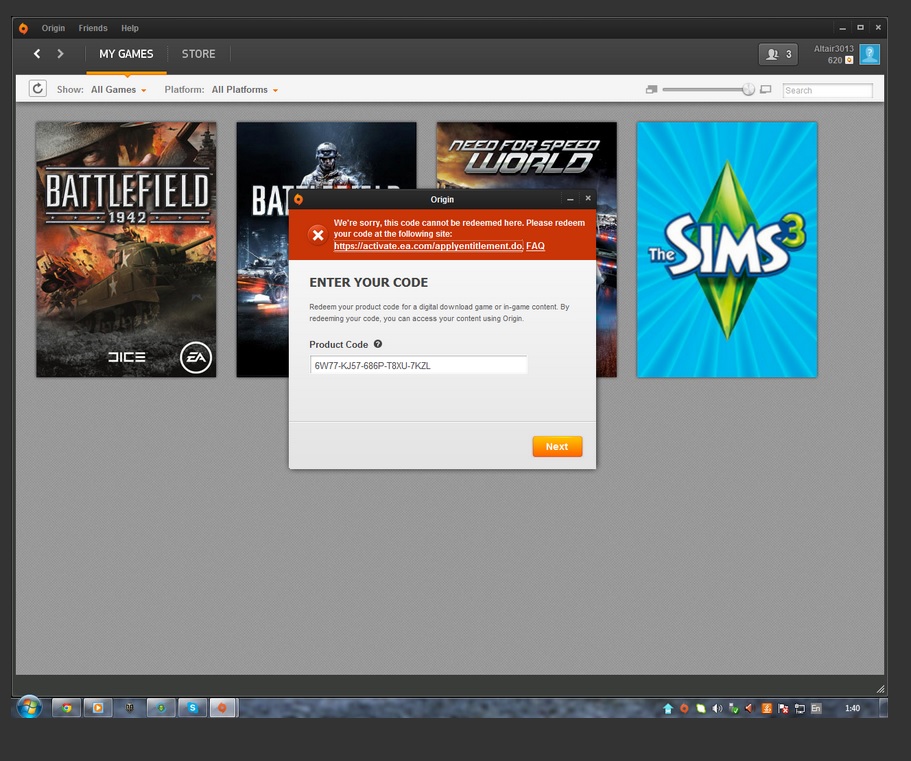Click the language indicator En in tray
Viewport: 911px width, 761px height.
816,708
